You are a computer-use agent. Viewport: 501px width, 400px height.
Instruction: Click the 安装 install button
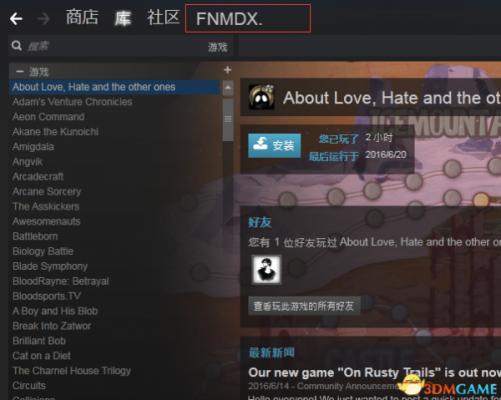pos(274,145)
